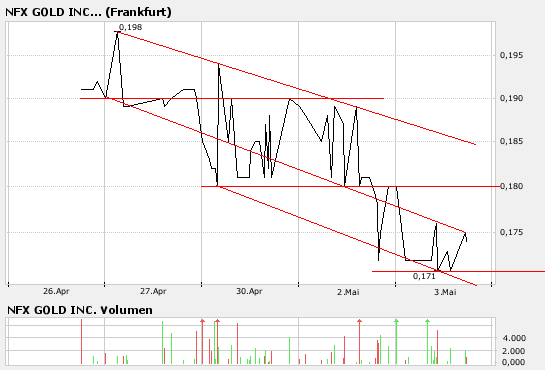Click the 2.000 volume axis value
Viewport: 545px width, 384px height.
[513, 351]
